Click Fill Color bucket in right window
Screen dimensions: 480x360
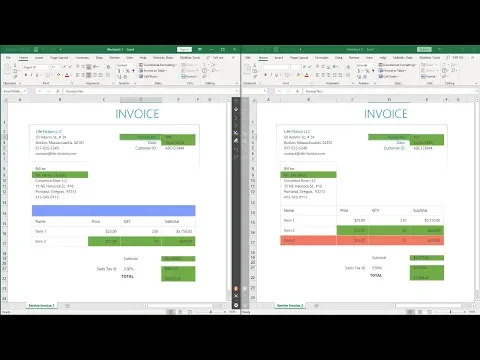(298, 75)
